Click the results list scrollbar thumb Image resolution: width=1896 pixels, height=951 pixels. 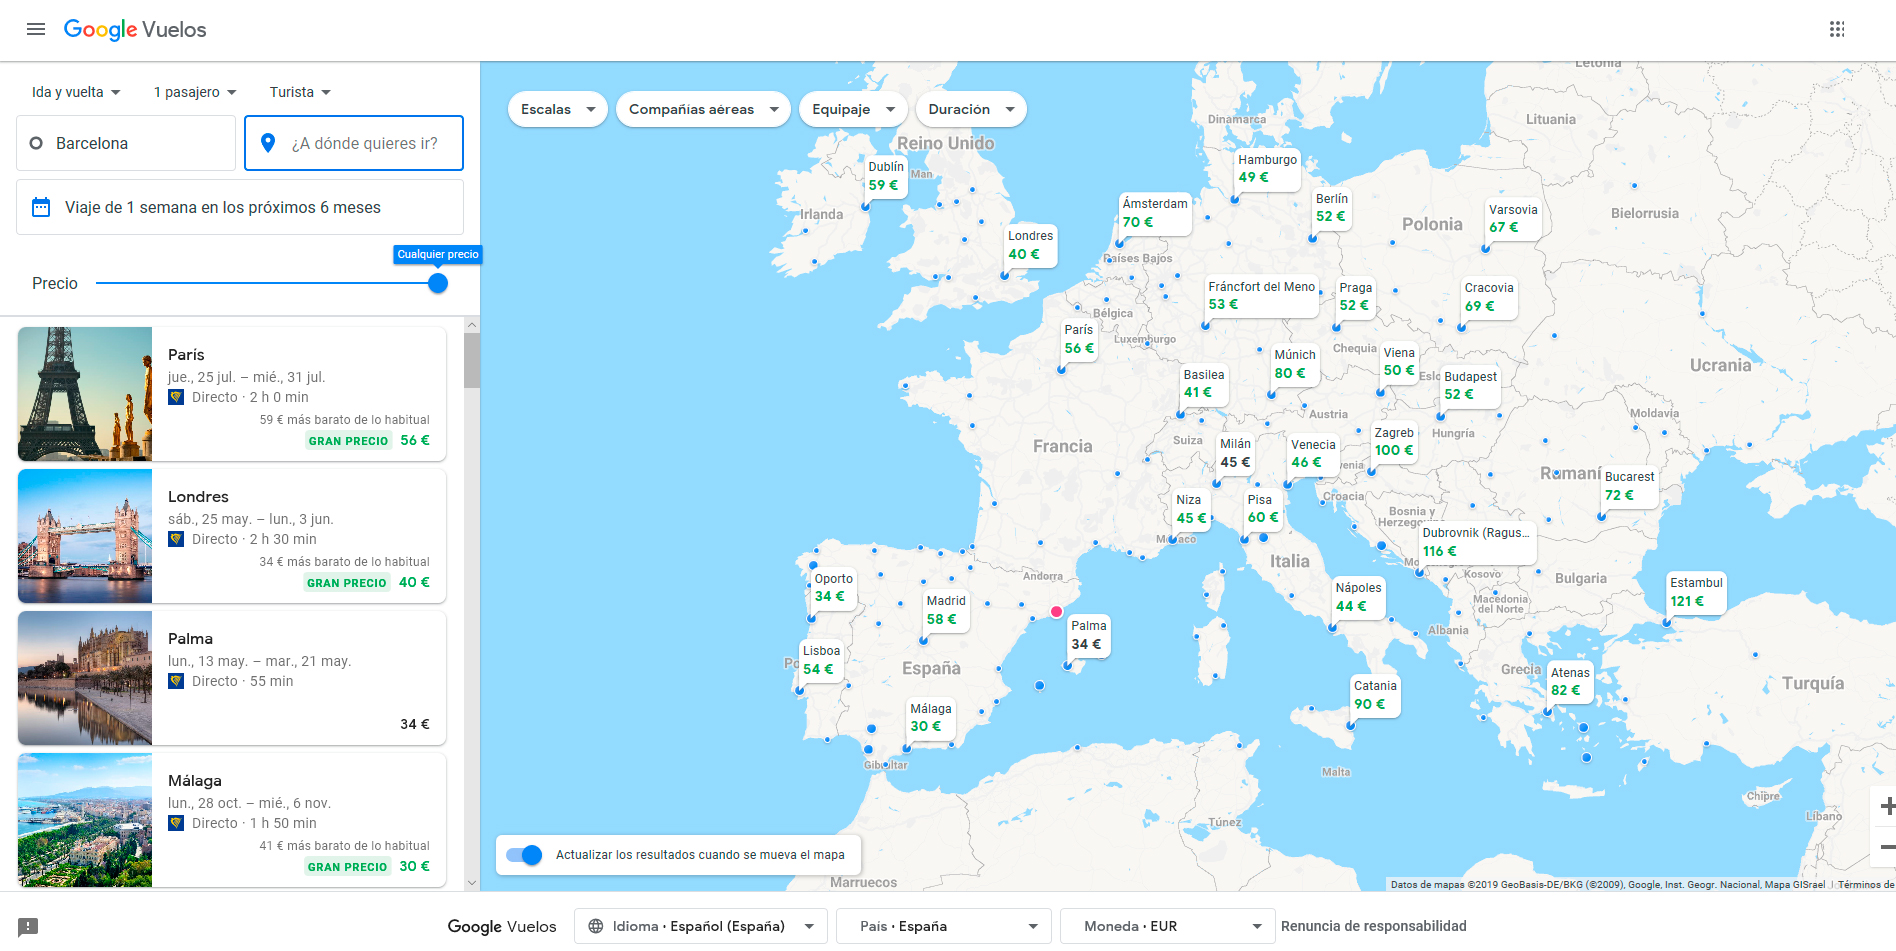(472, 360)
